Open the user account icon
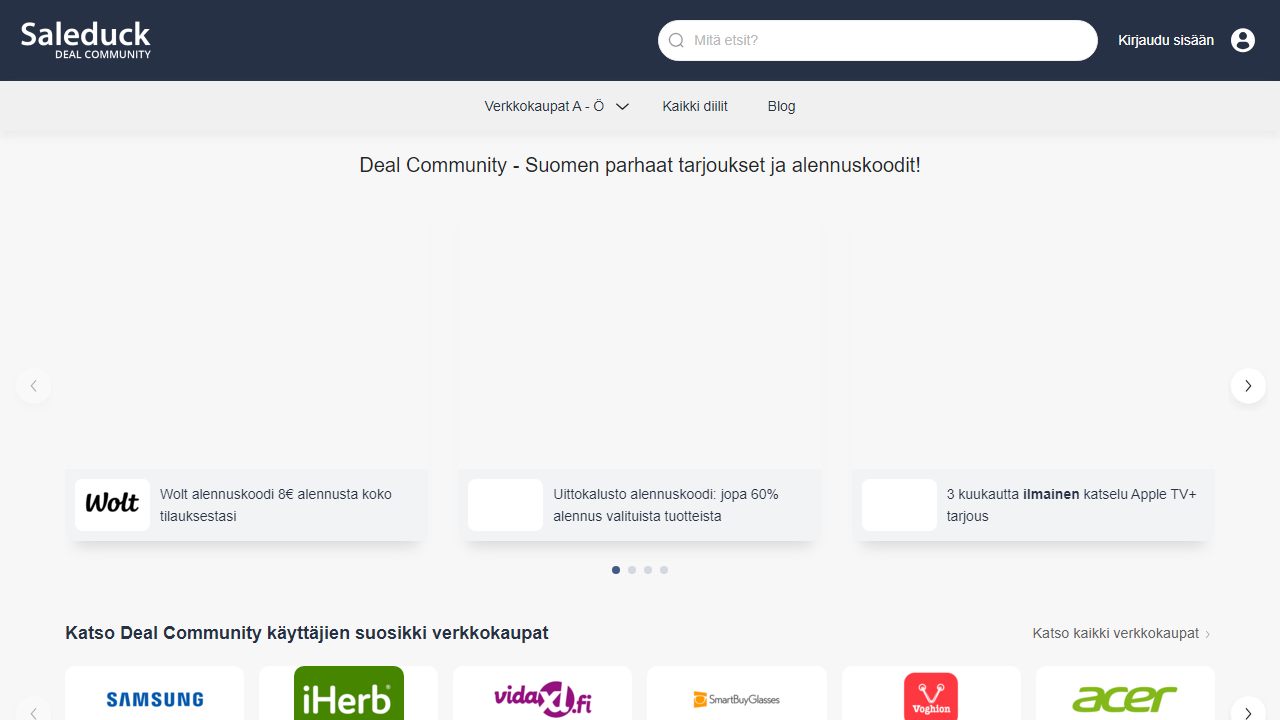The image size is (1280, 720). (x=1242, y=40)
